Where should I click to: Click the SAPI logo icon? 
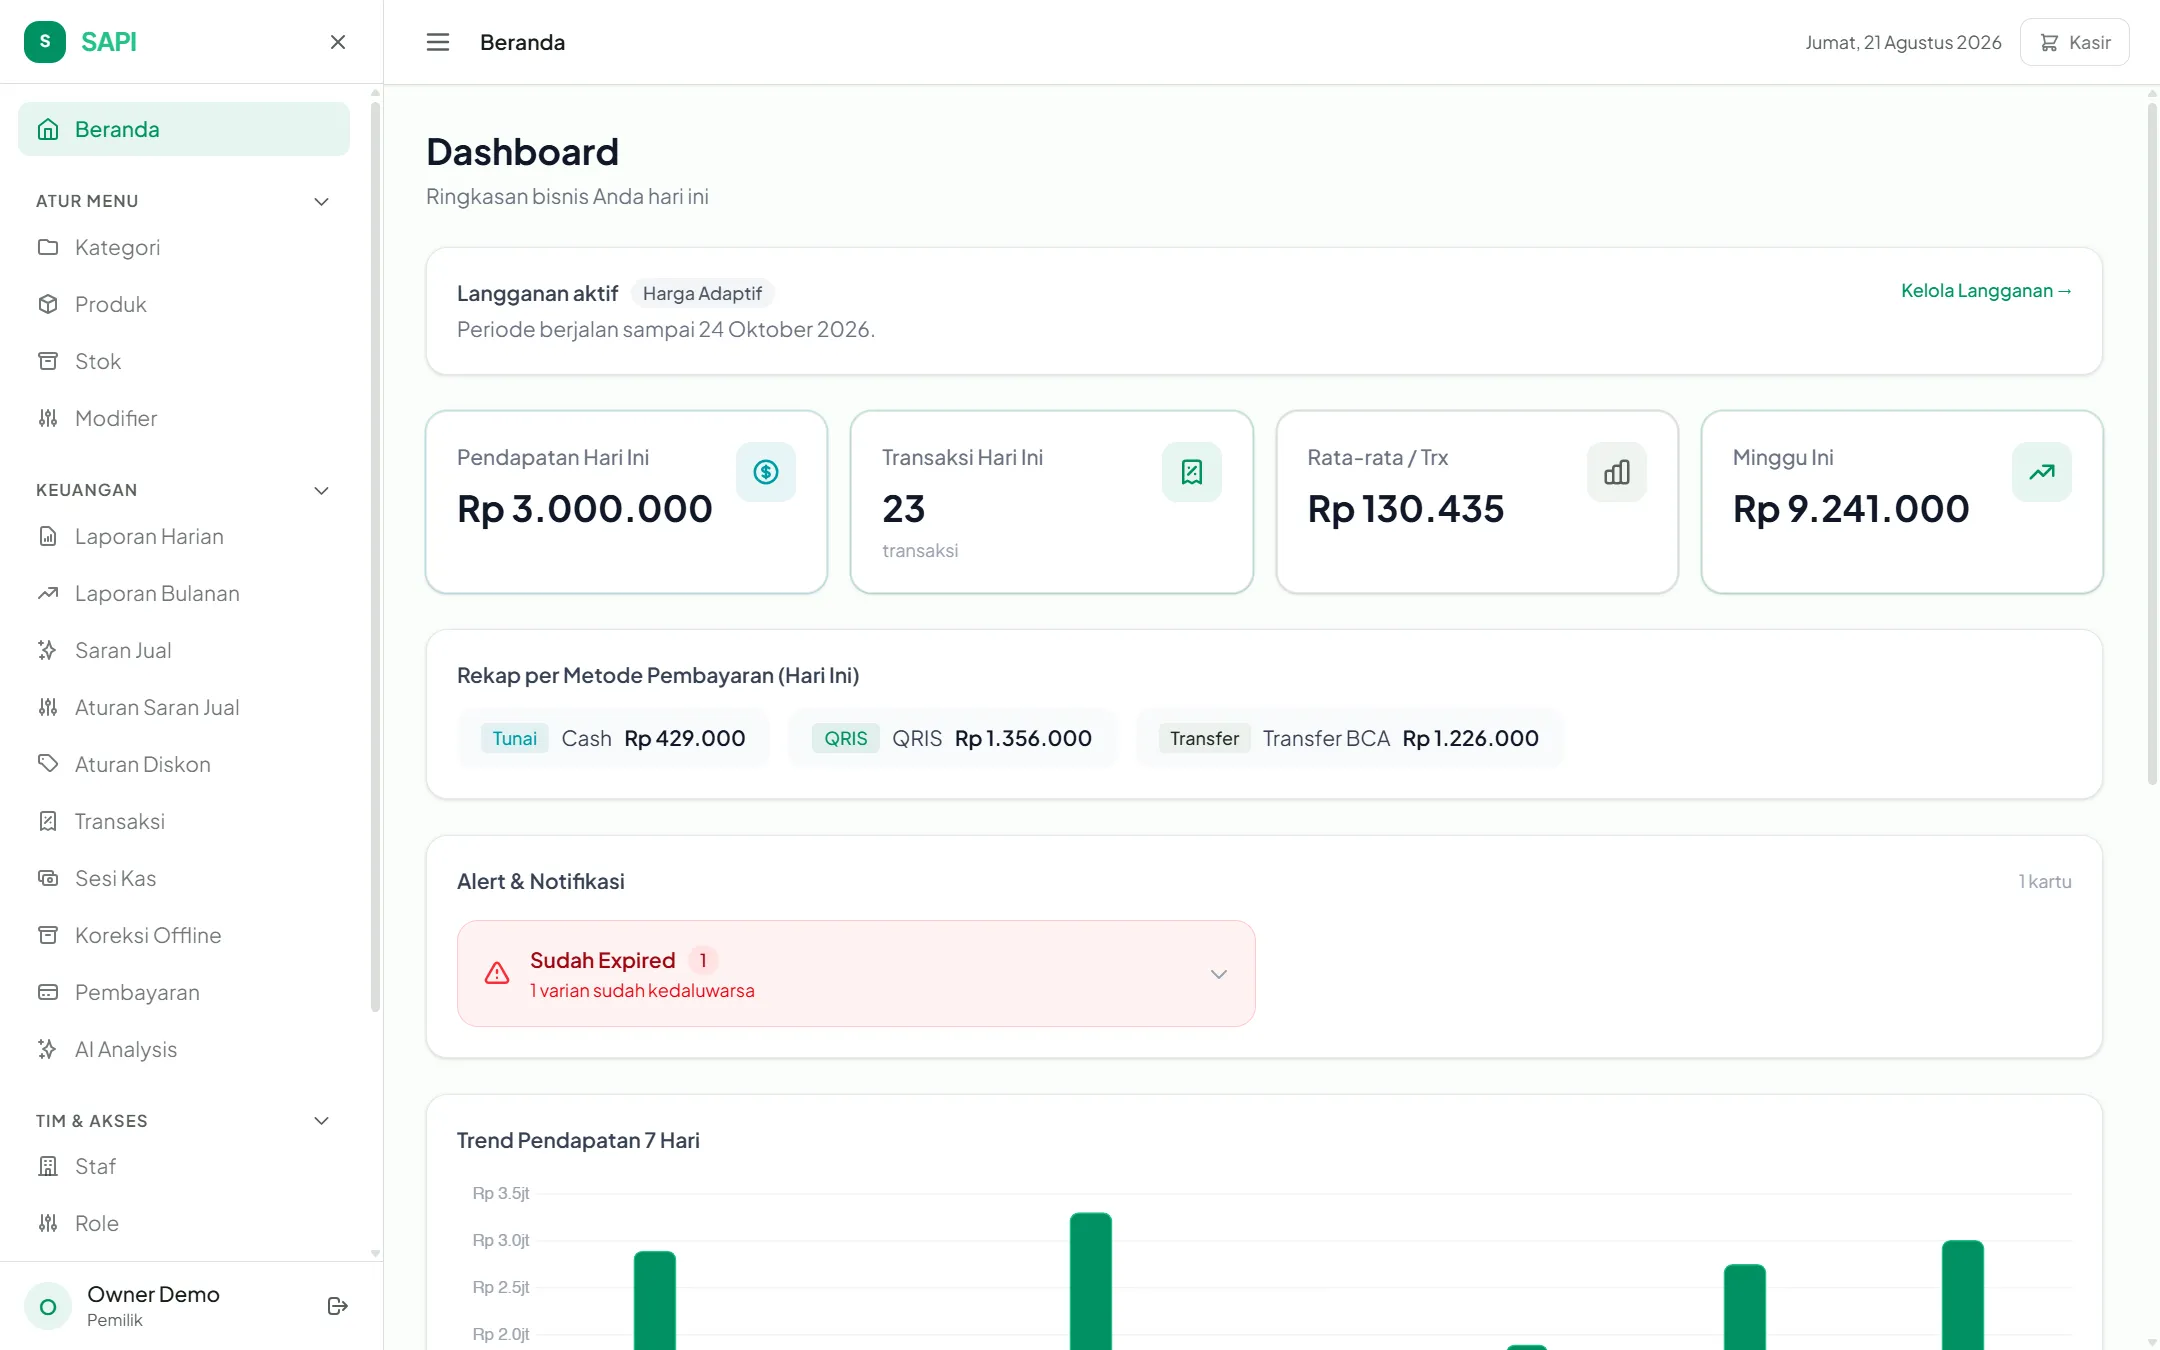tap(45, 42)
